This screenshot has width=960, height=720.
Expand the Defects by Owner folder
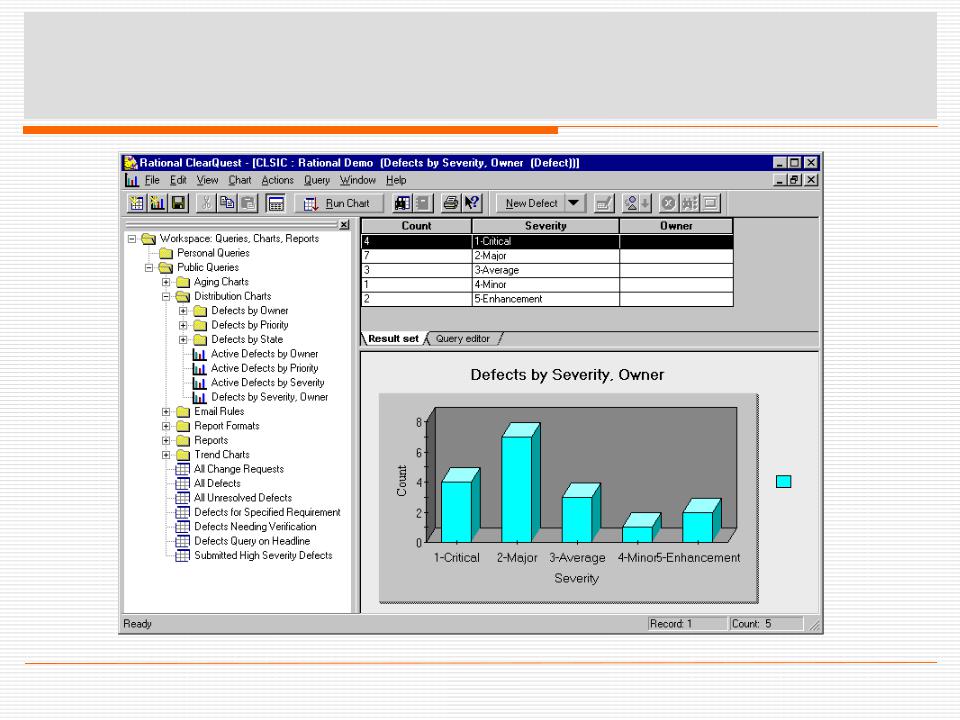183,311
